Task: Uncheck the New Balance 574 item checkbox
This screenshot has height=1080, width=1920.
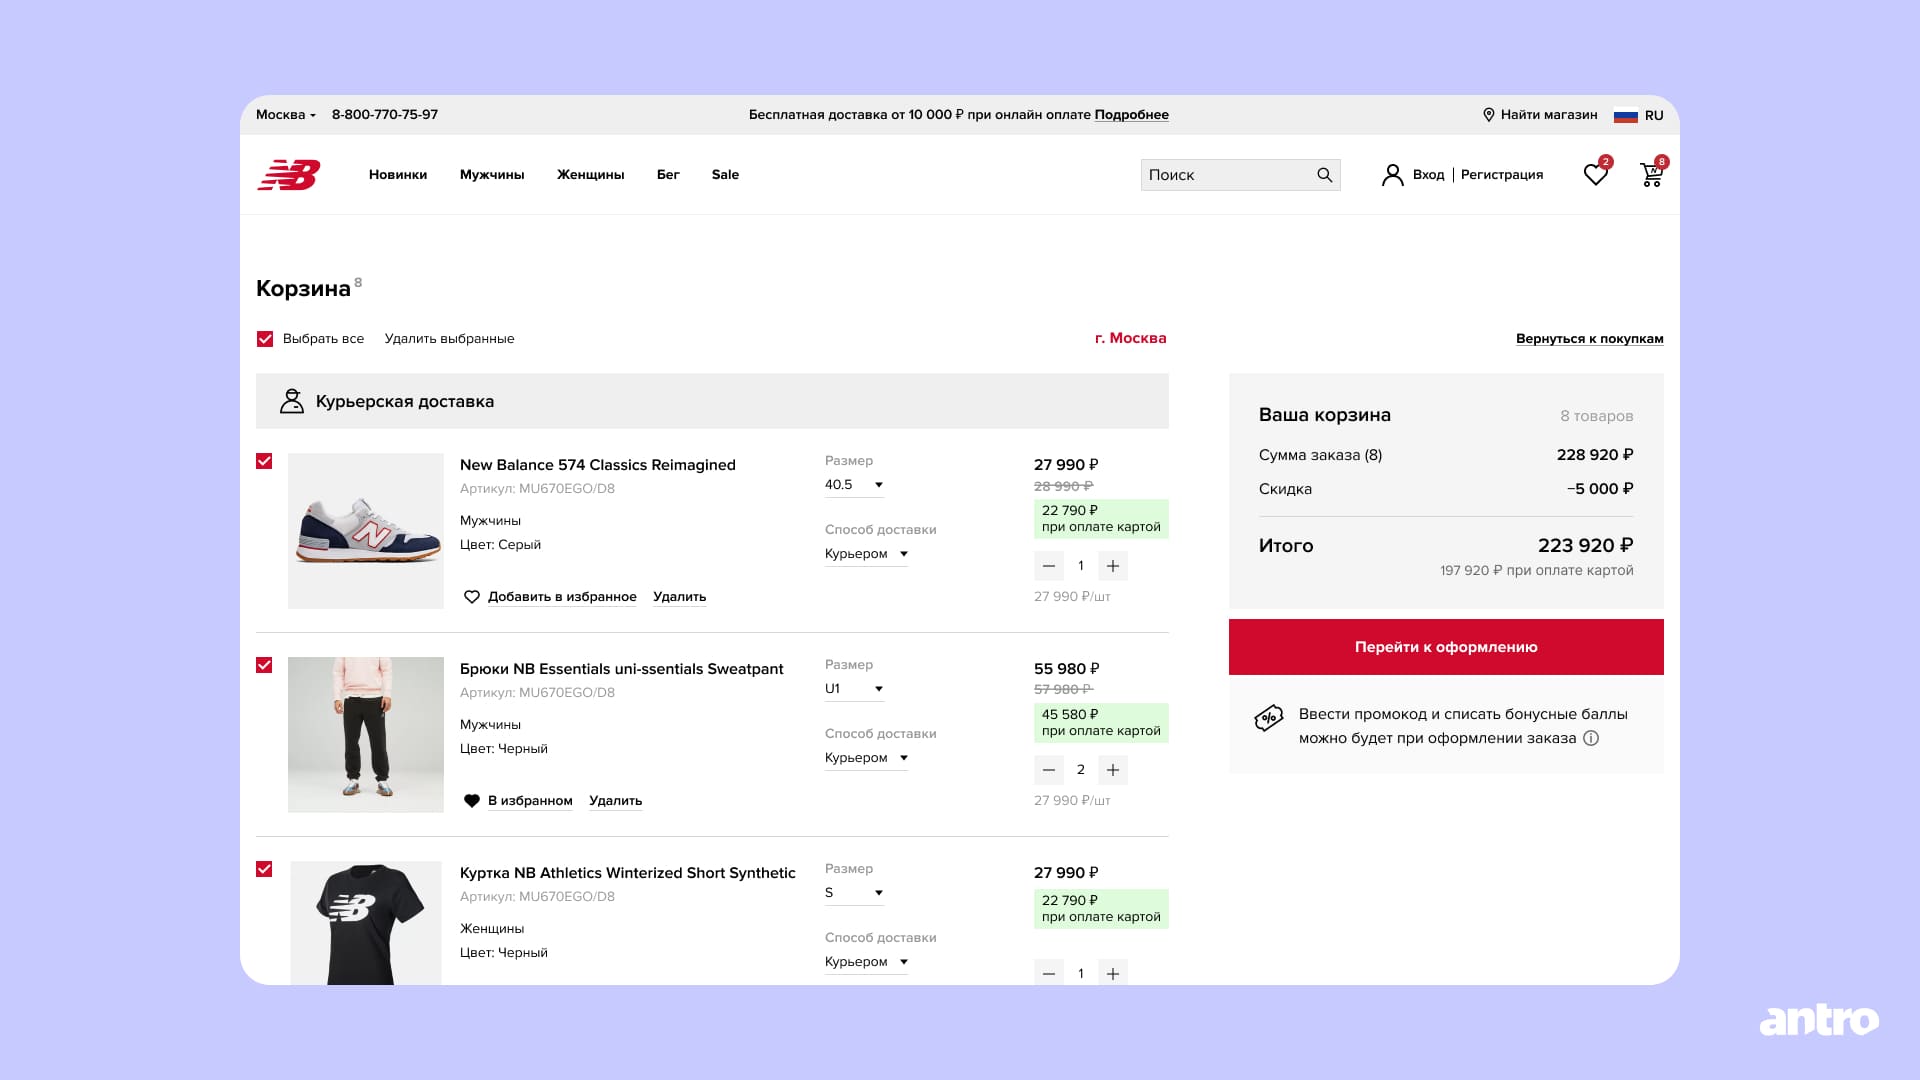Action: [264, 461]
